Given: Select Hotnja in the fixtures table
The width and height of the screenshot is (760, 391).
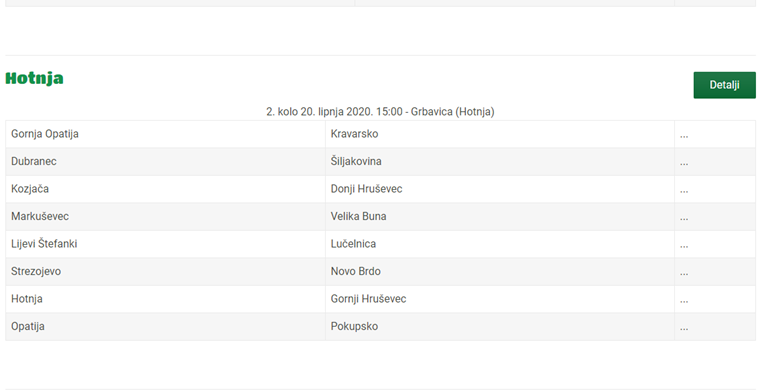Looking at the screenshot, I should tap(27, 299).
